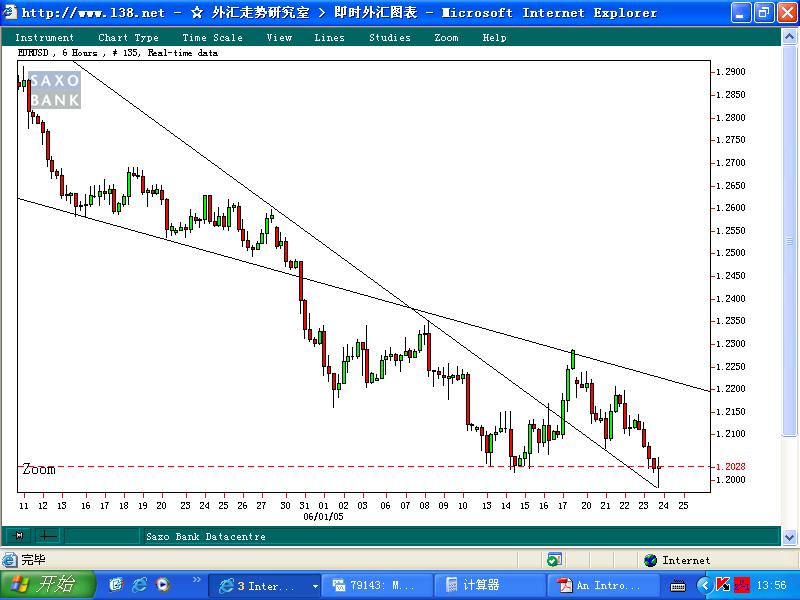Click the 06/01/05 date axis label

[x=323, y=517]
